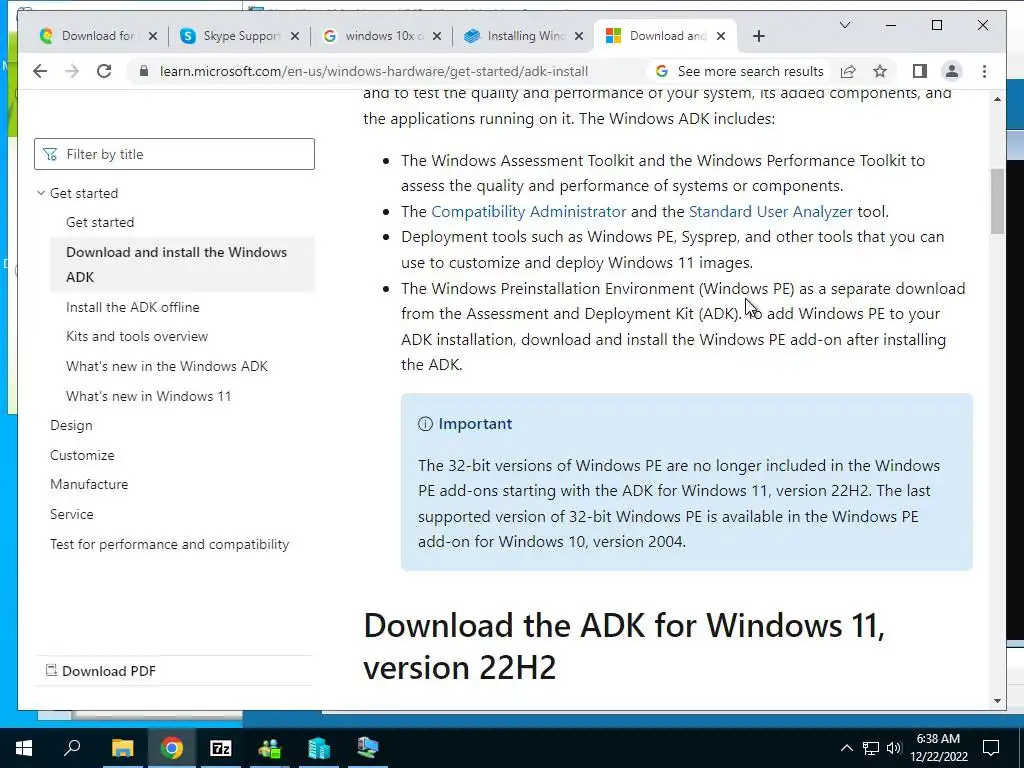Open the Compatibility Administrator link

coord(528,212)
